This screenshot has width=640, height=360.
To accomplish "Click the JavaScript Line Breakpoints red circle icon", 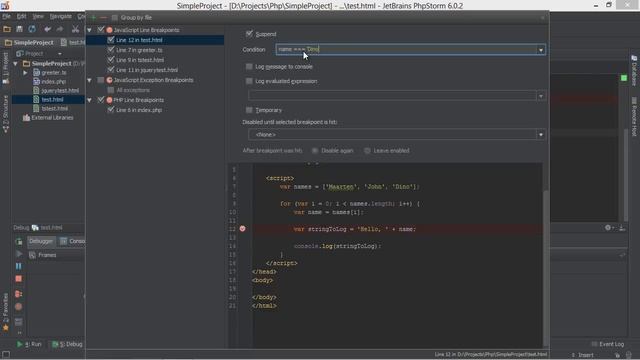I will point(109,30).
